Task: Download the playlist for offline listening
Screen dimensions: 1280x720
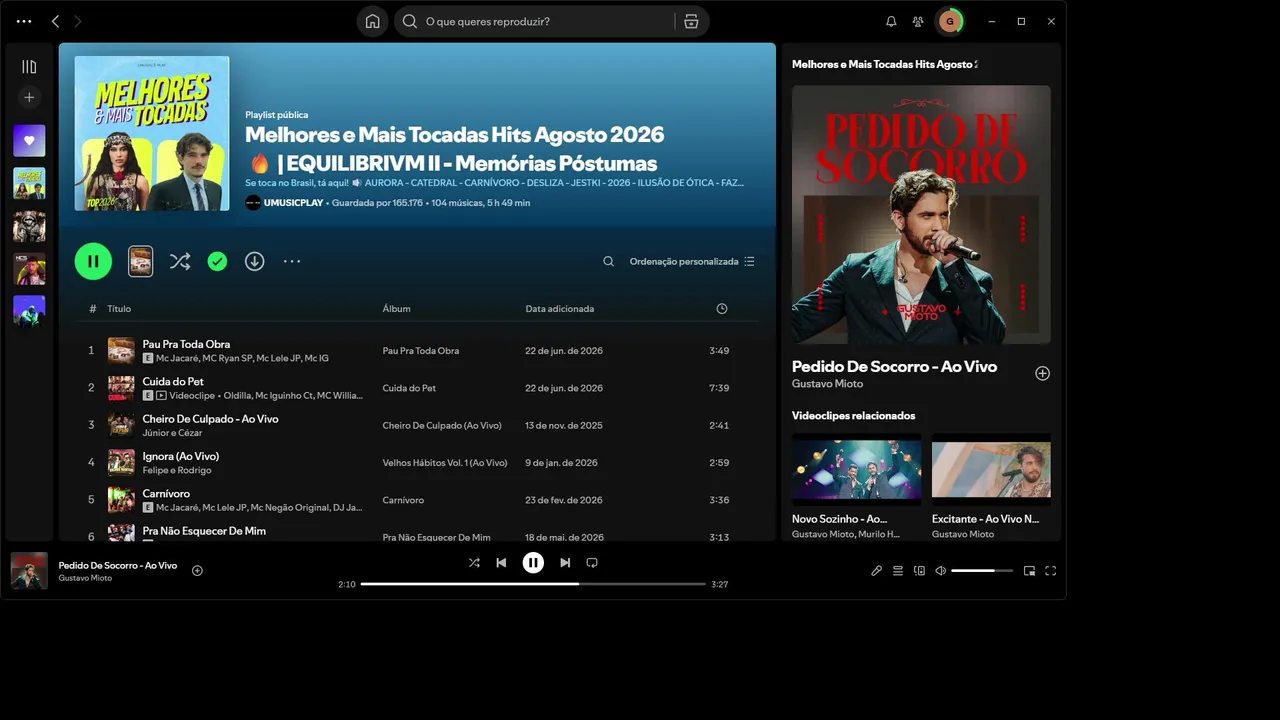Action: (255, 261)
